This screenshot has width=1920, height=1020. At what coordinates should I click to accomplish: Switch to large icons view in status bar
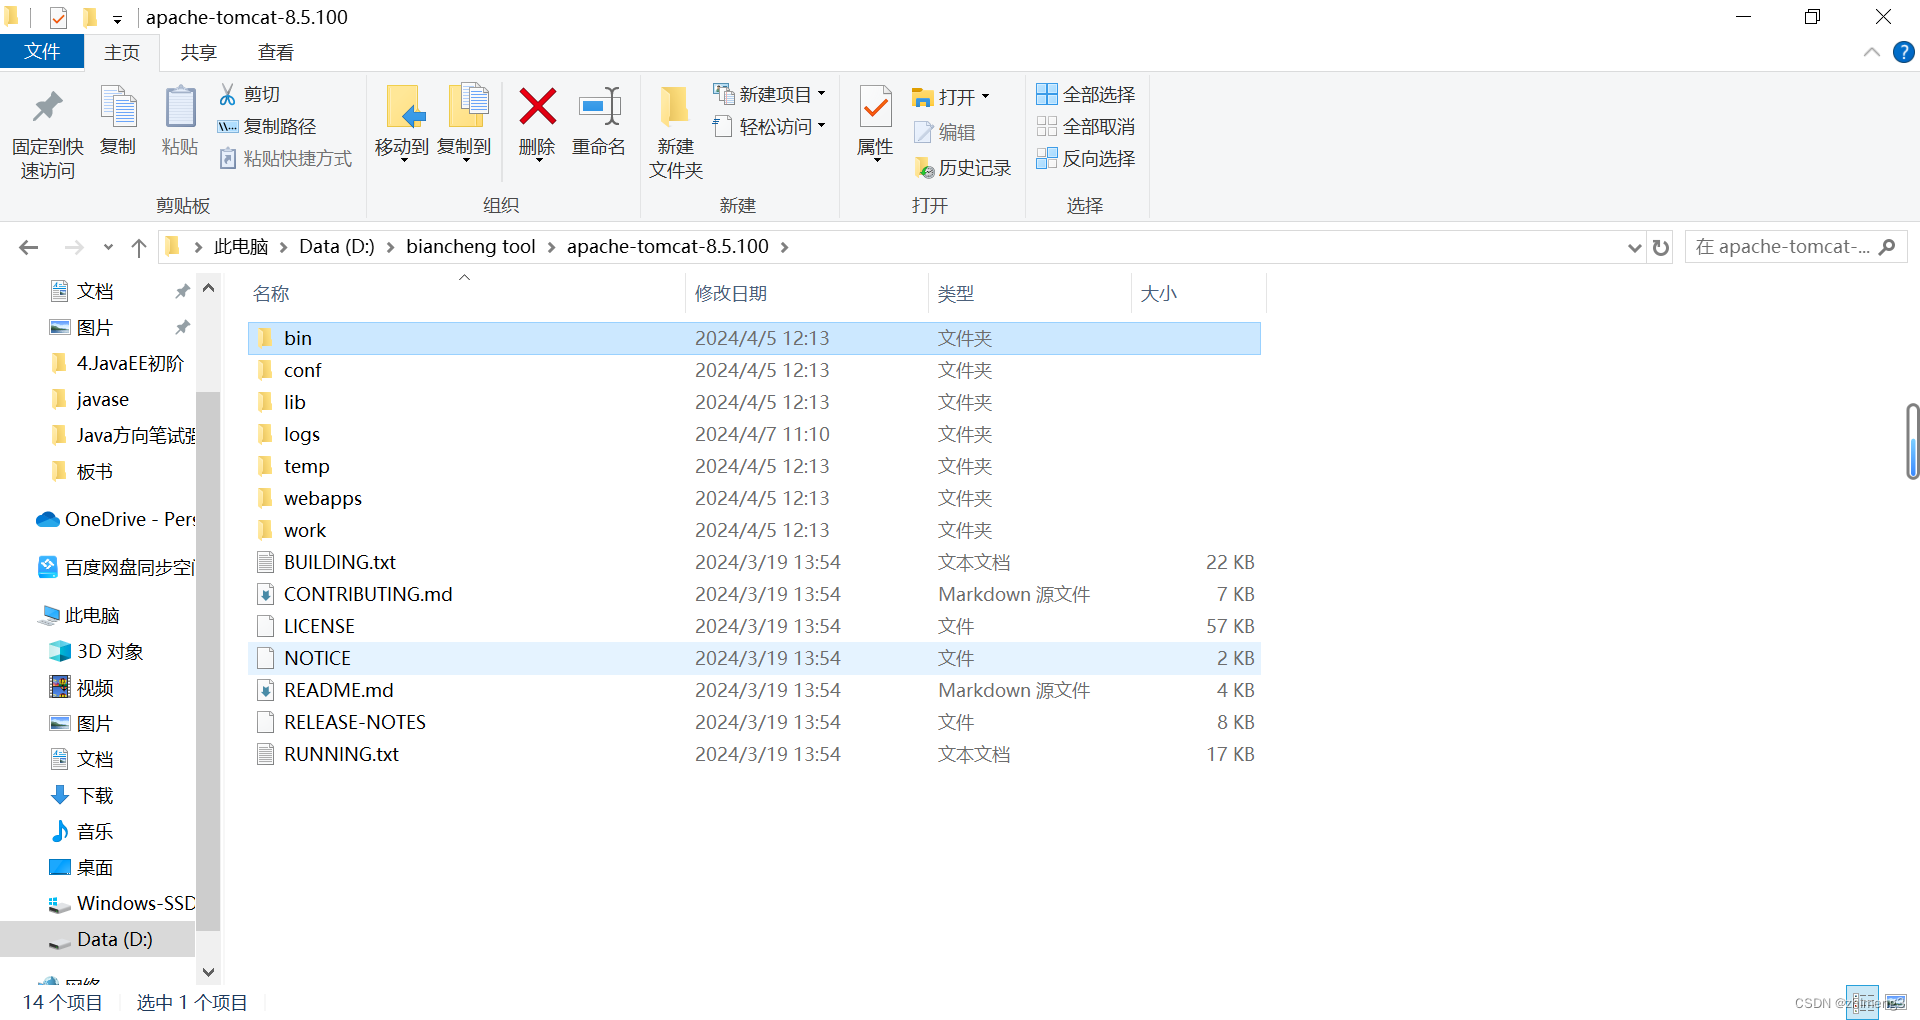(1896, 1002)
